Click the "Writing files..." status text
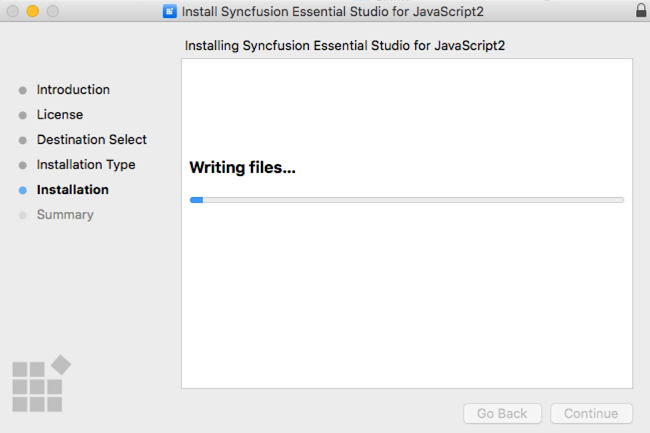 pyautogui.click(x=243, y=168)
